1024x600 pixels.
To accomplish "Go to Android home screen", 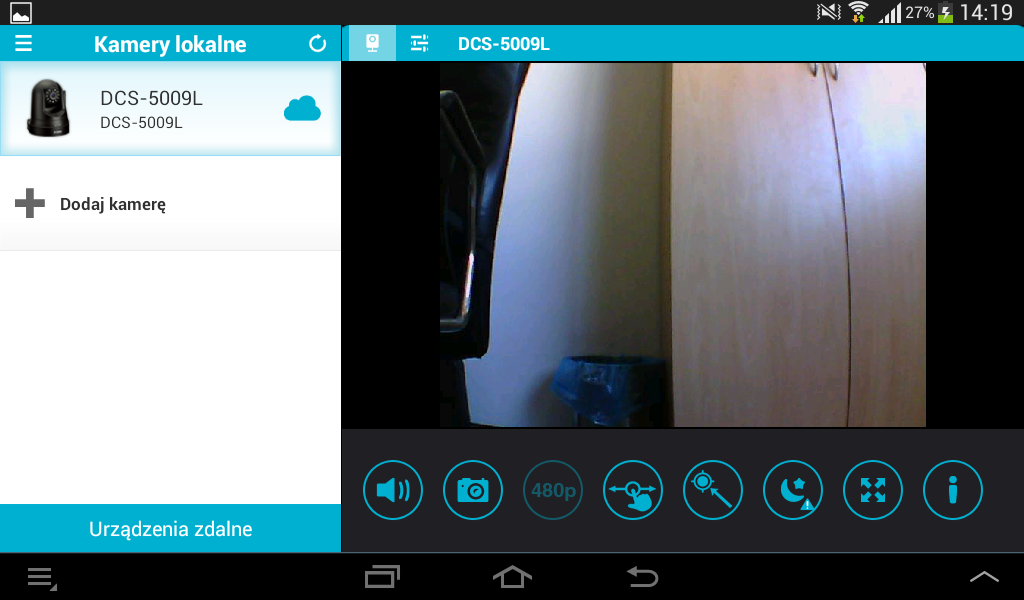I will coord(512,577).
